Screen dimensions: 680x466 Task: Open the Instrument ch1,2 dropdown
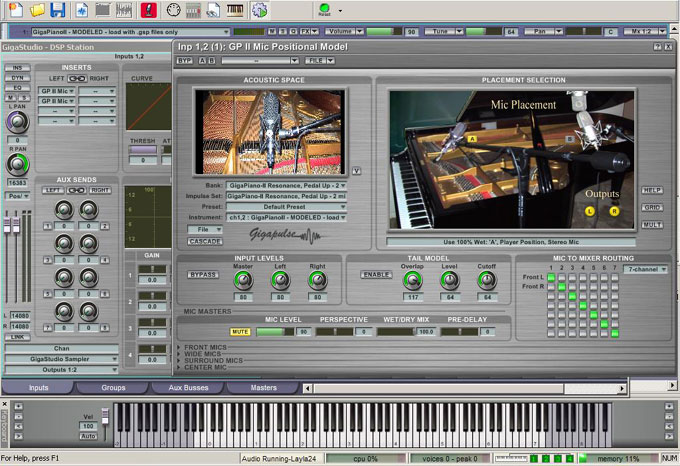point(286,217)
